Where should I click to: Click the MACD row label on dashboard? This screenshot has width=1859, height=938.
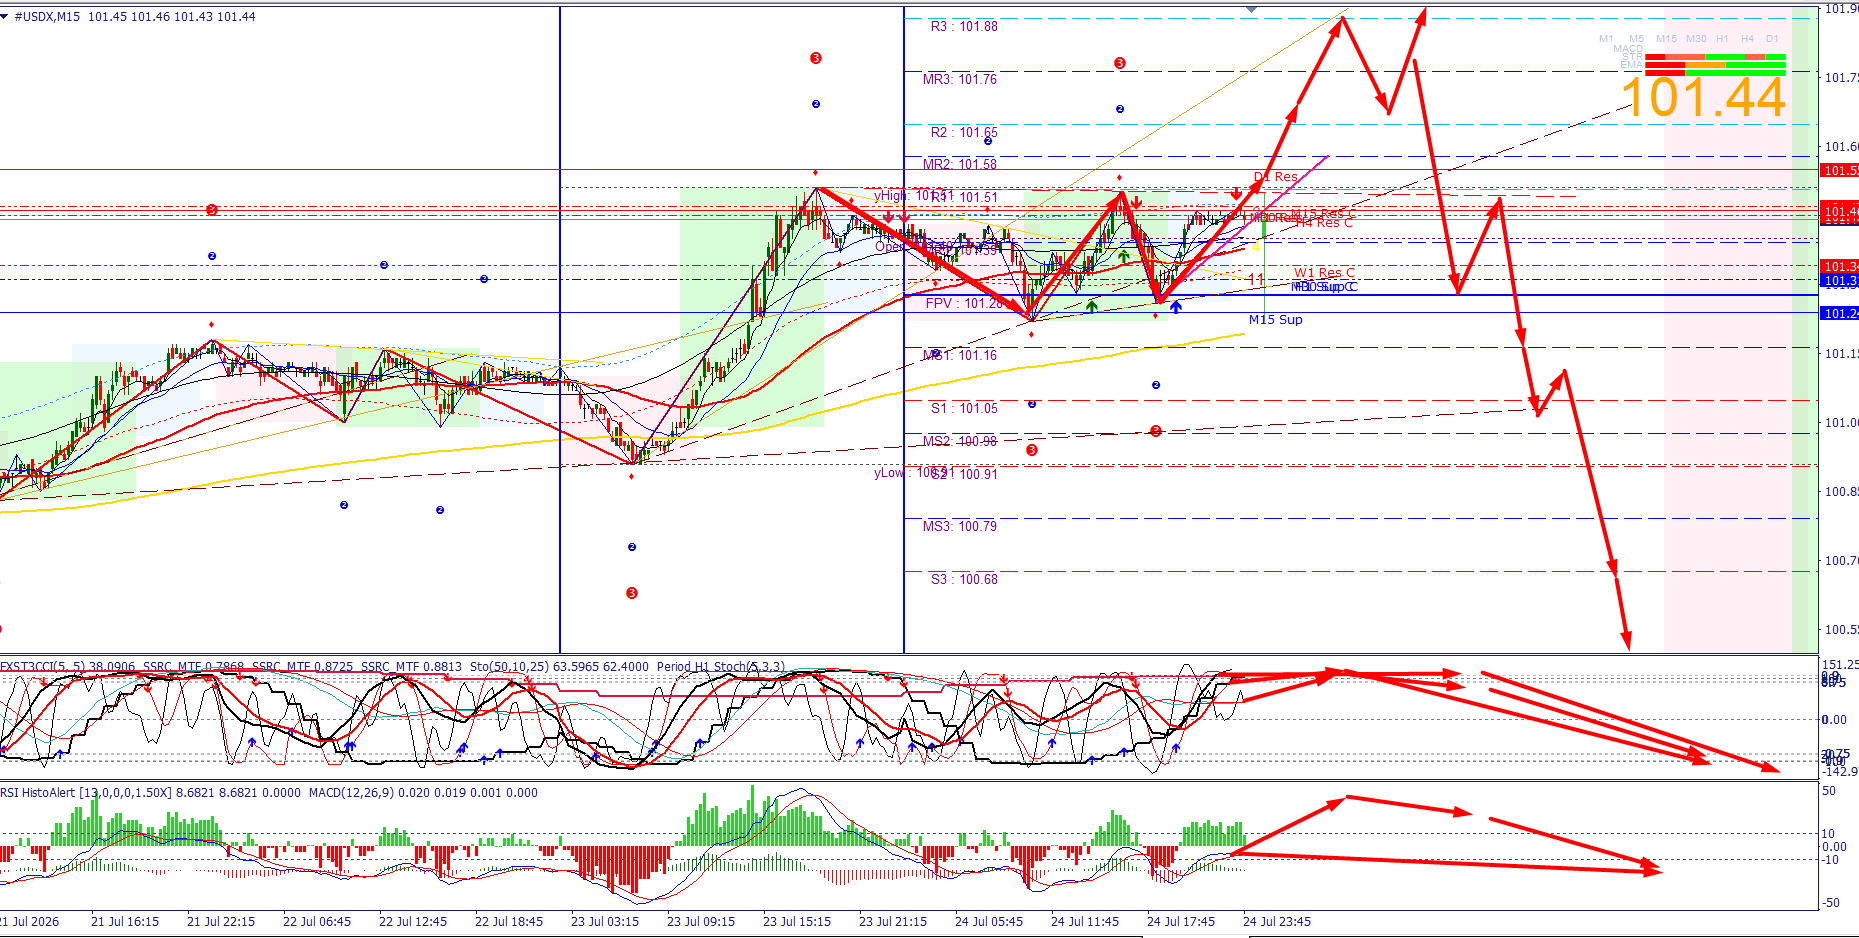pos(1628,49)
